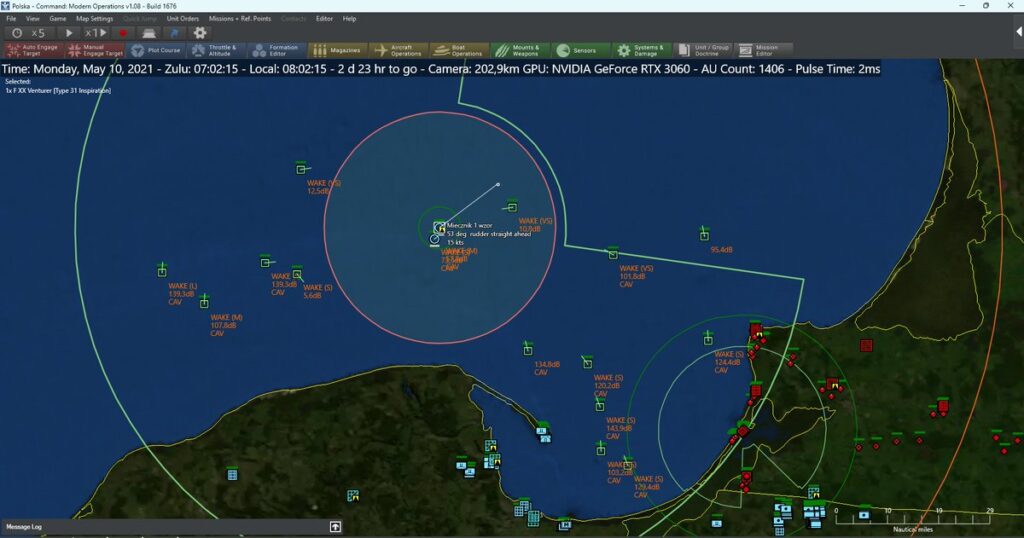The image size is (1024, 538).
Task: Open the Formation Editor
Action: point(275,50)
